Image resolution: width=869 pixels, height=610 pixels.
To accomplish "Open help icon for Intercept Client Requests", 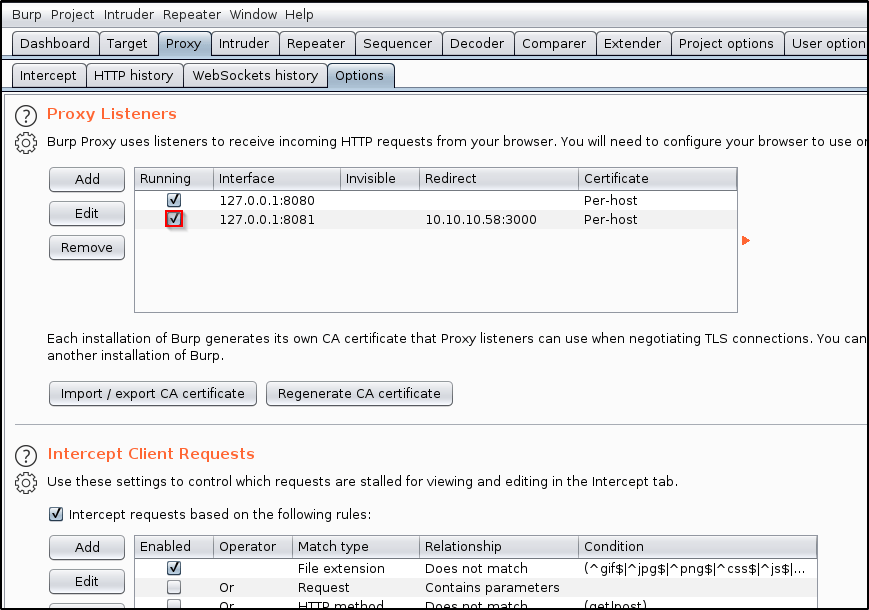I will [26, 456].
